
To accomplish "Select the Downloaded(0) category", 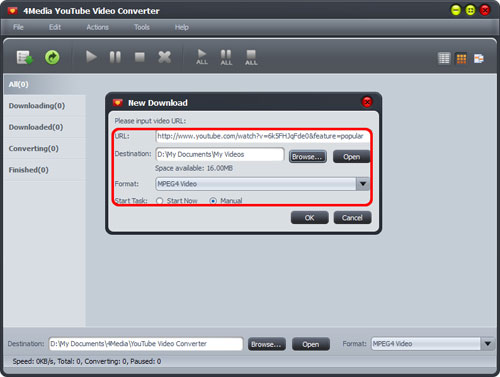I will pos(45,127).
